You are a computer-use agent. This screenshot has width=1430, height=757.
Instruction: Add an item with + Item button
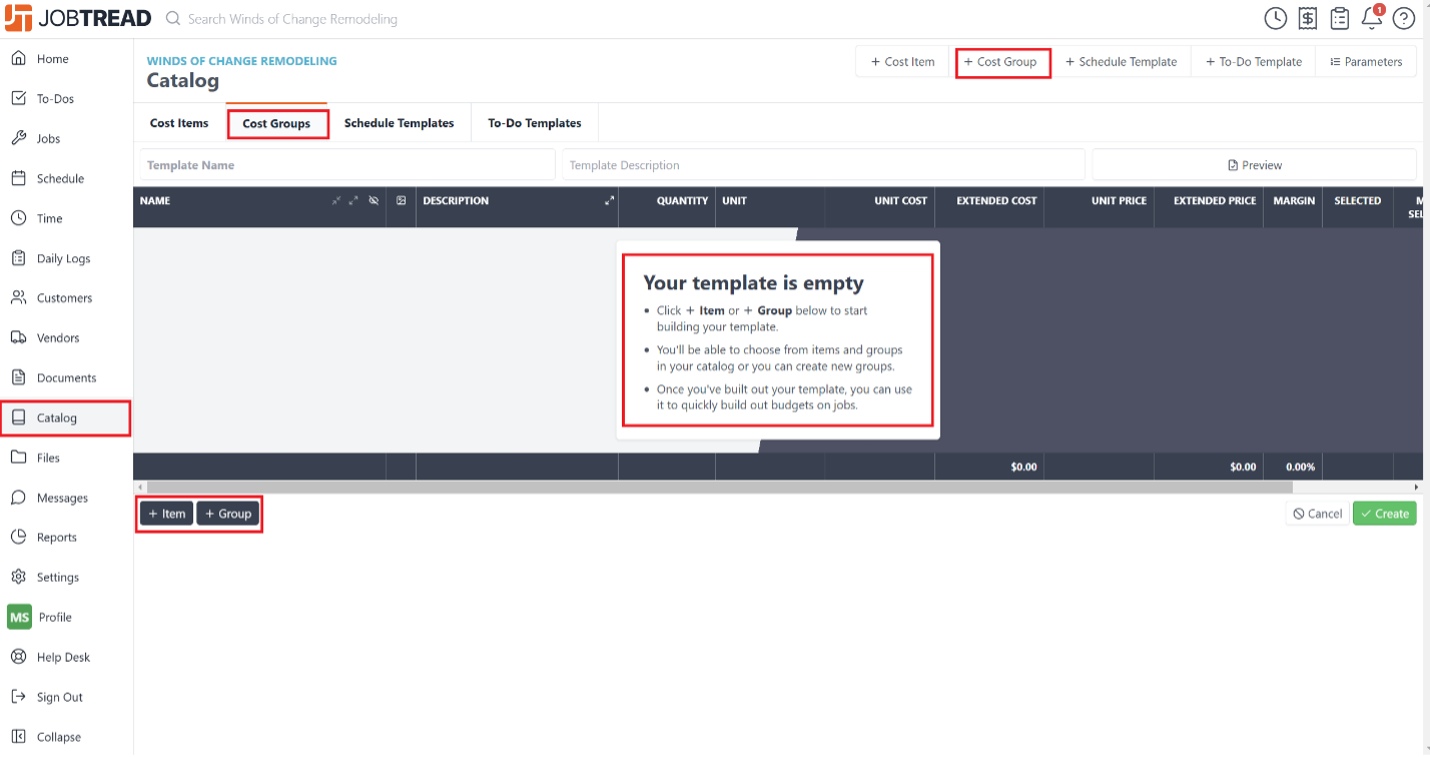pyautogui.click(x=166, y=514)
